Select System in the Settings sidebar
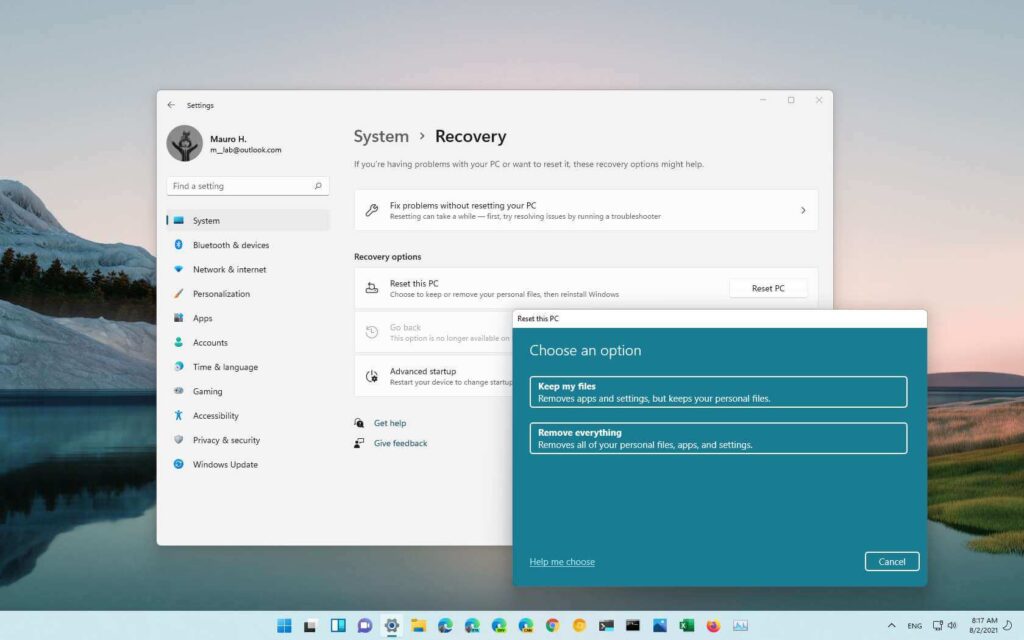This screenshot has width=1024, height=640. pyautogui.click(x=248, y=221)
